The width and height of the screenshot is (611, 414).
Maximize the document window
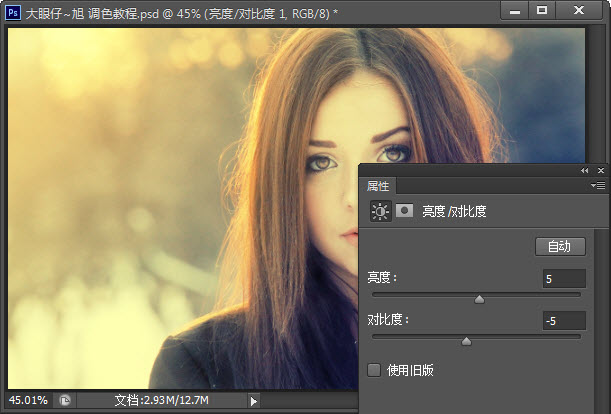point(541,10)
